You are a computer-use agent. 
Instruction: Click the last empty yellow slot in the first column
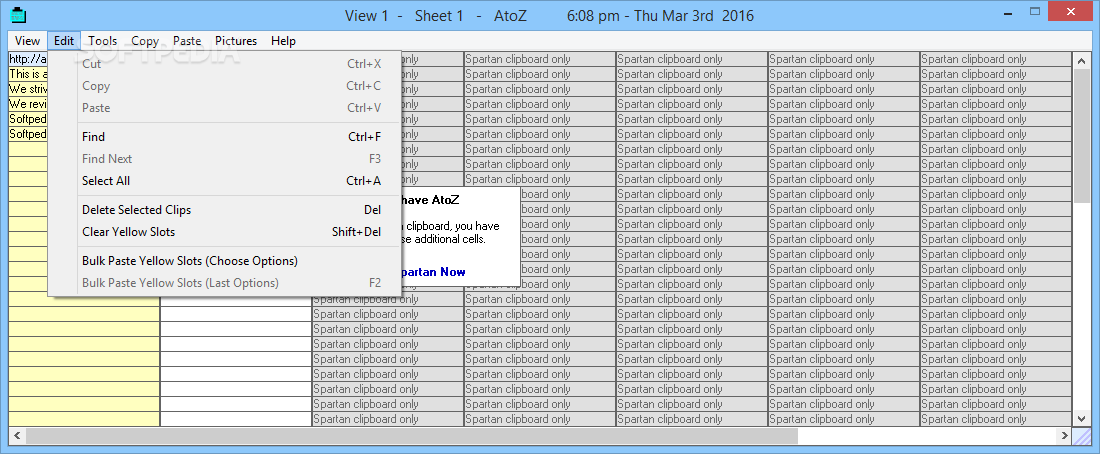coord(84,419)
